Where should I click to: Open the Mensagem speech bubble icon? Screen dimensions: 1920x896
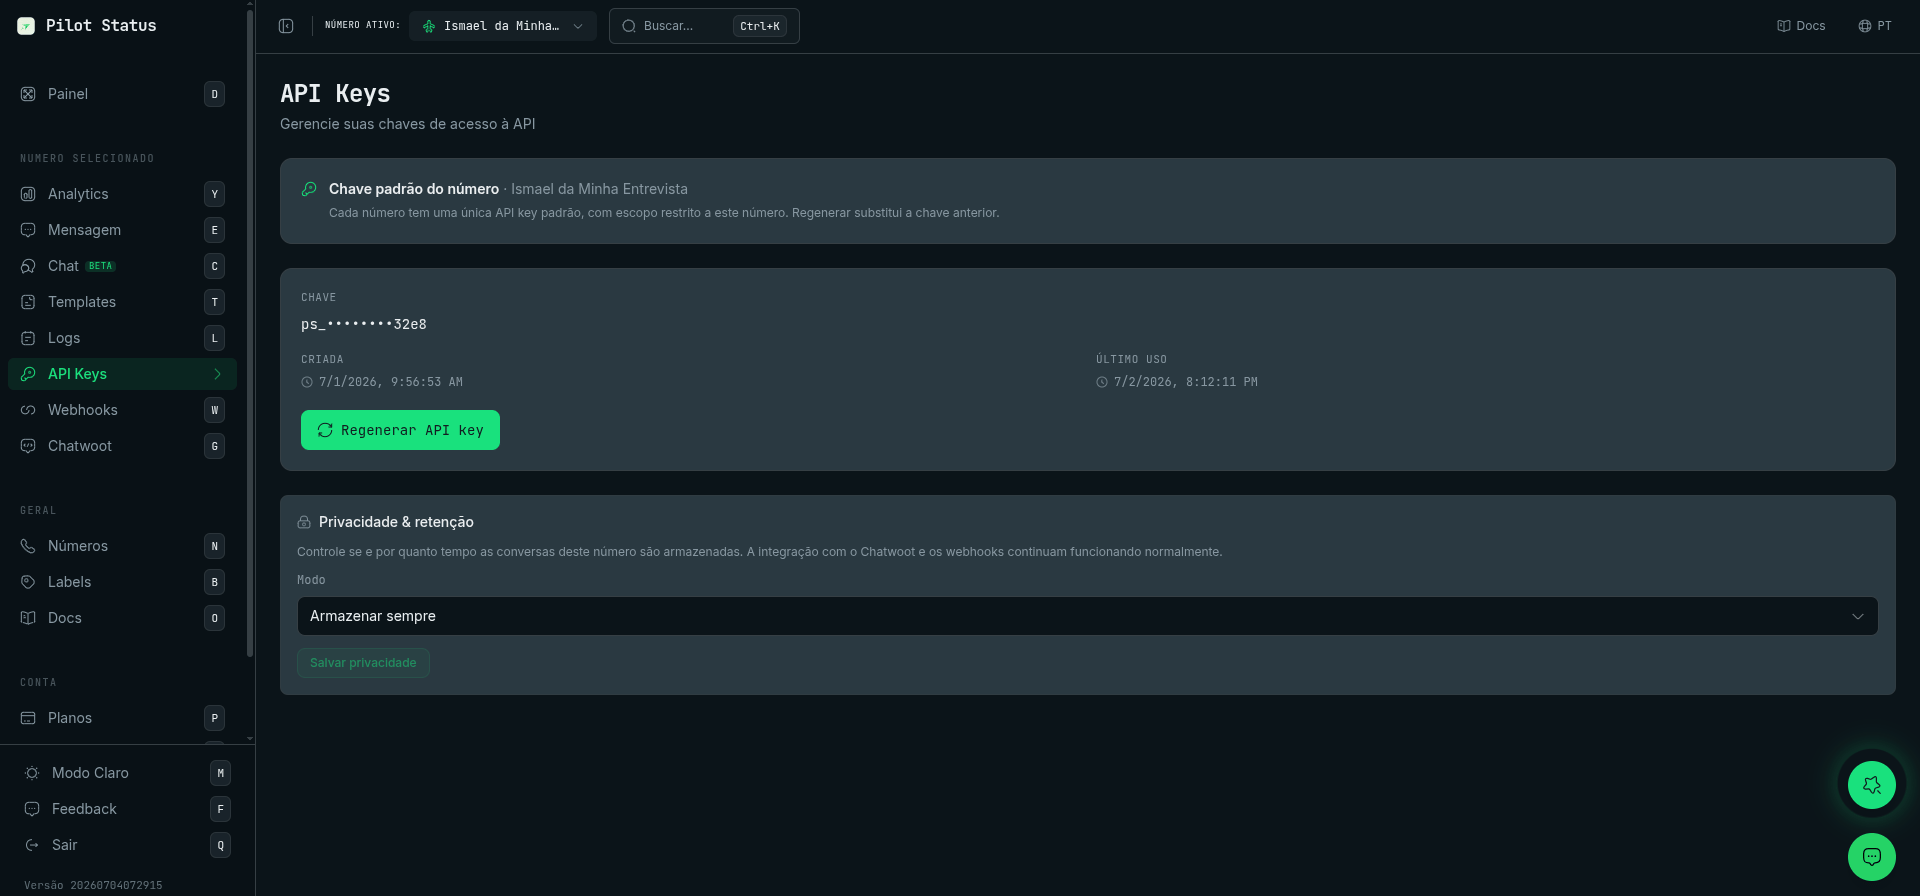pos(28,230)
